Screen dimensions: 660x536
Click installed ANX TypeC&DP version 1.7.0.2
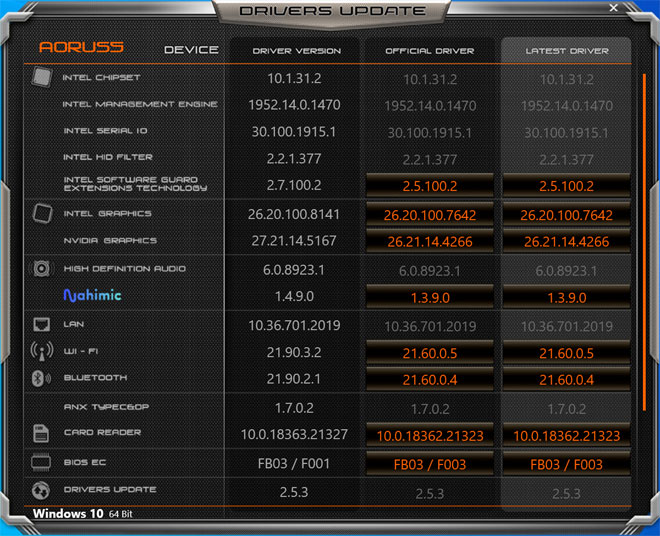(x=294, y=408)
